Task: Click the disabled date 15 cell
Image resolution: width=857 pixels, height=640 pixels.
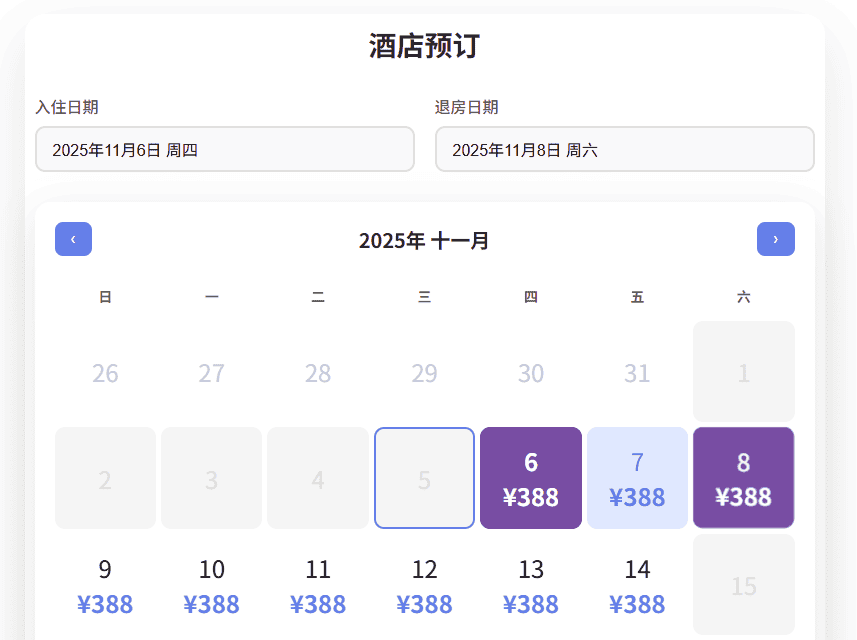Action: click(x=743, y=584)
